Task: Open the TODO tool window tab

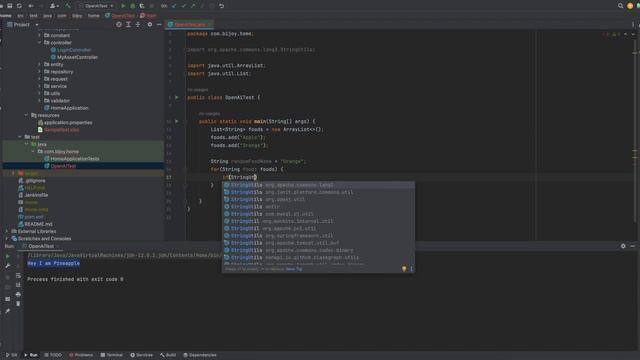Action: click(x=53, y=355)
